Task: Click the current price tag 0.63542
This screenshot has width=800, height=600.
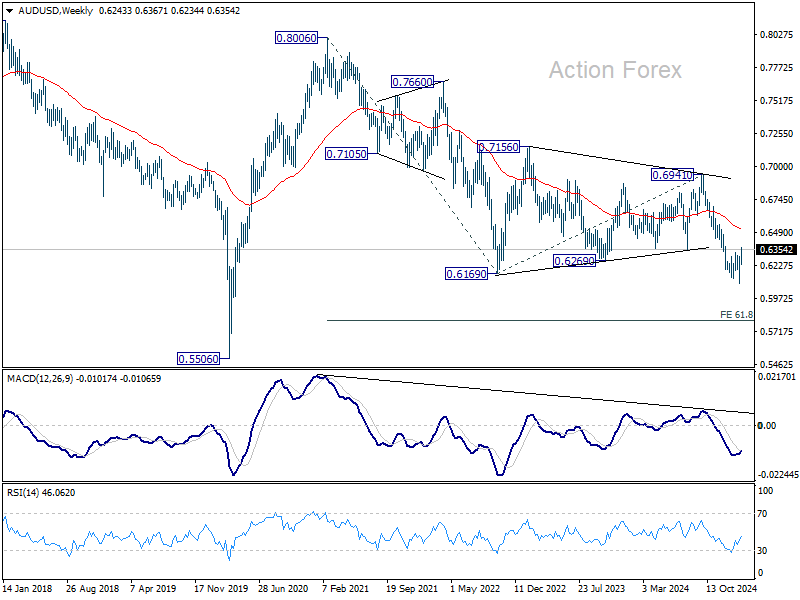Action: point(777,249)
